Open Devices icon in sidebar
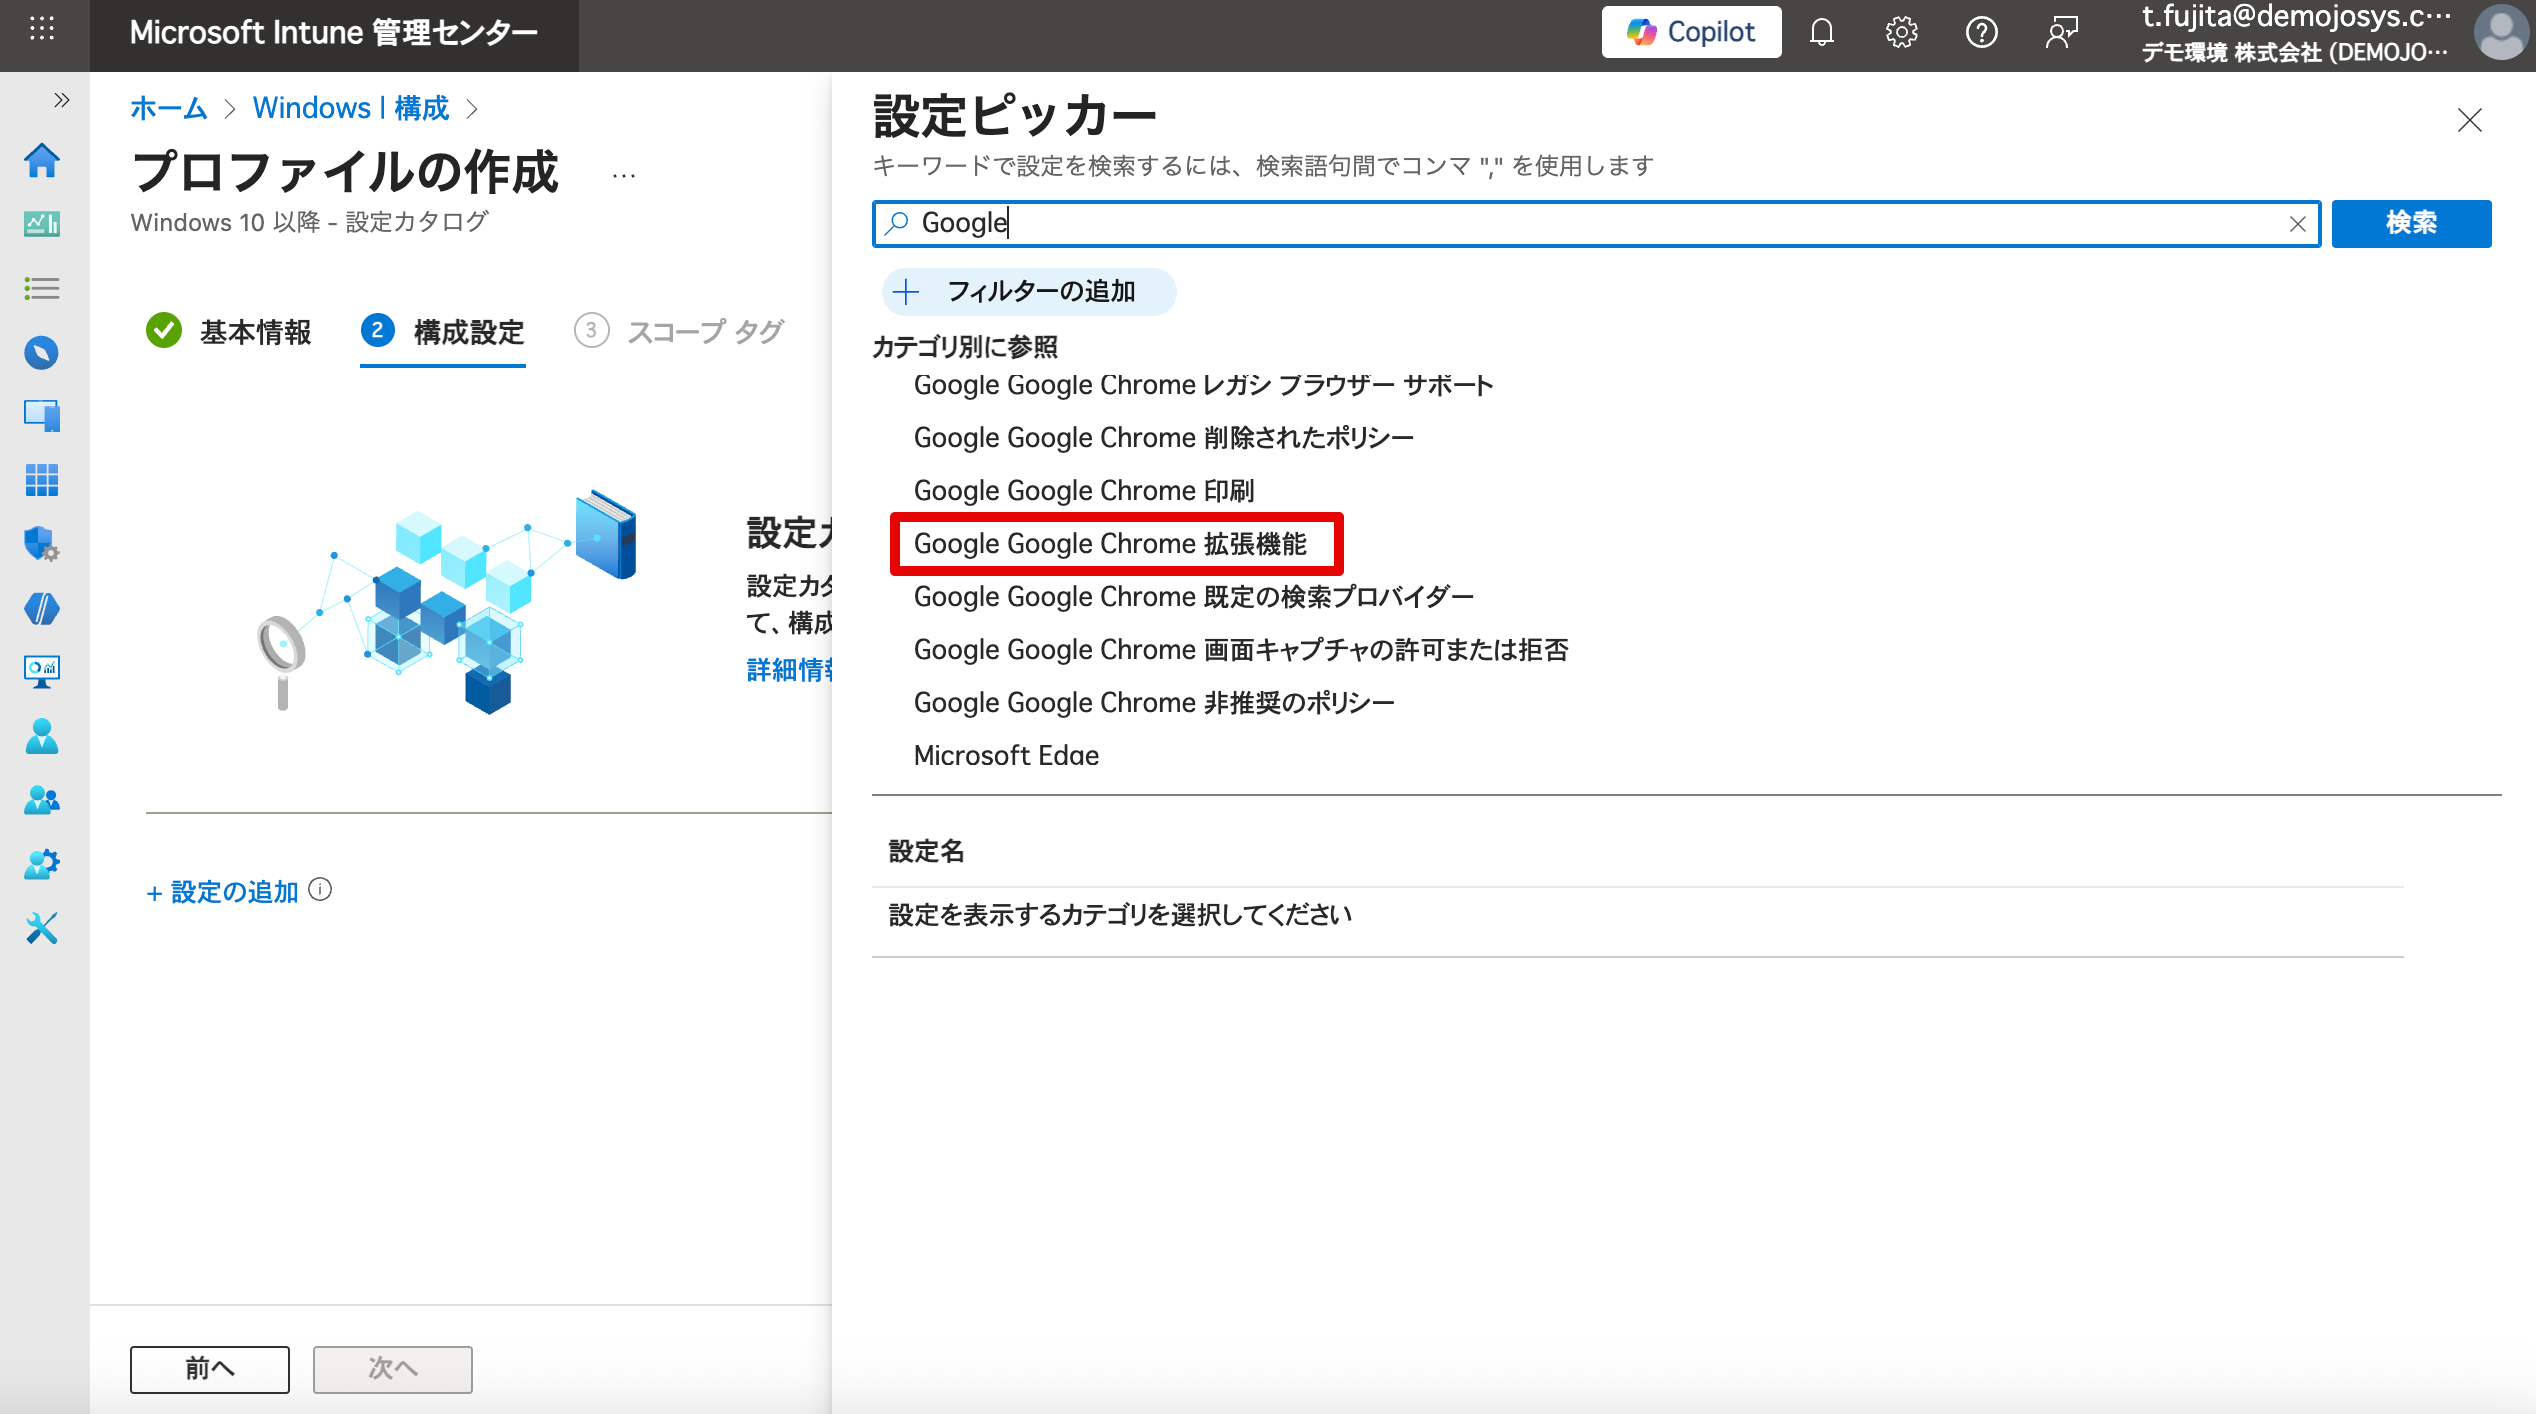2536x1414 pixels. [42, 415]
